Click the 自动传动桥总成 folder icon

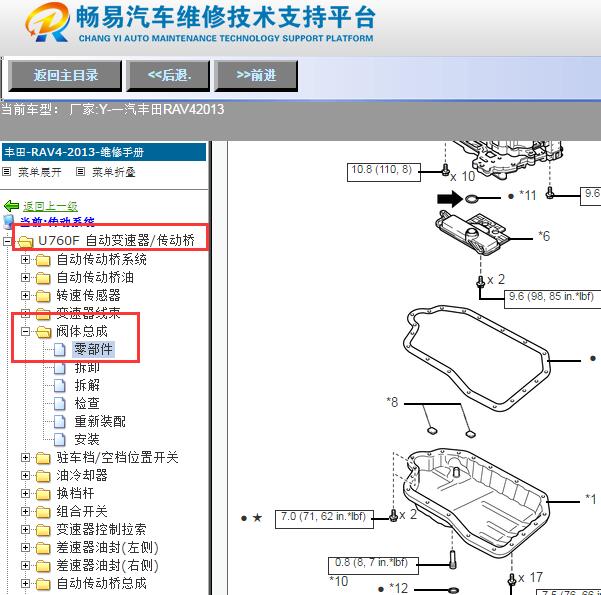click(x=43, y=584)
